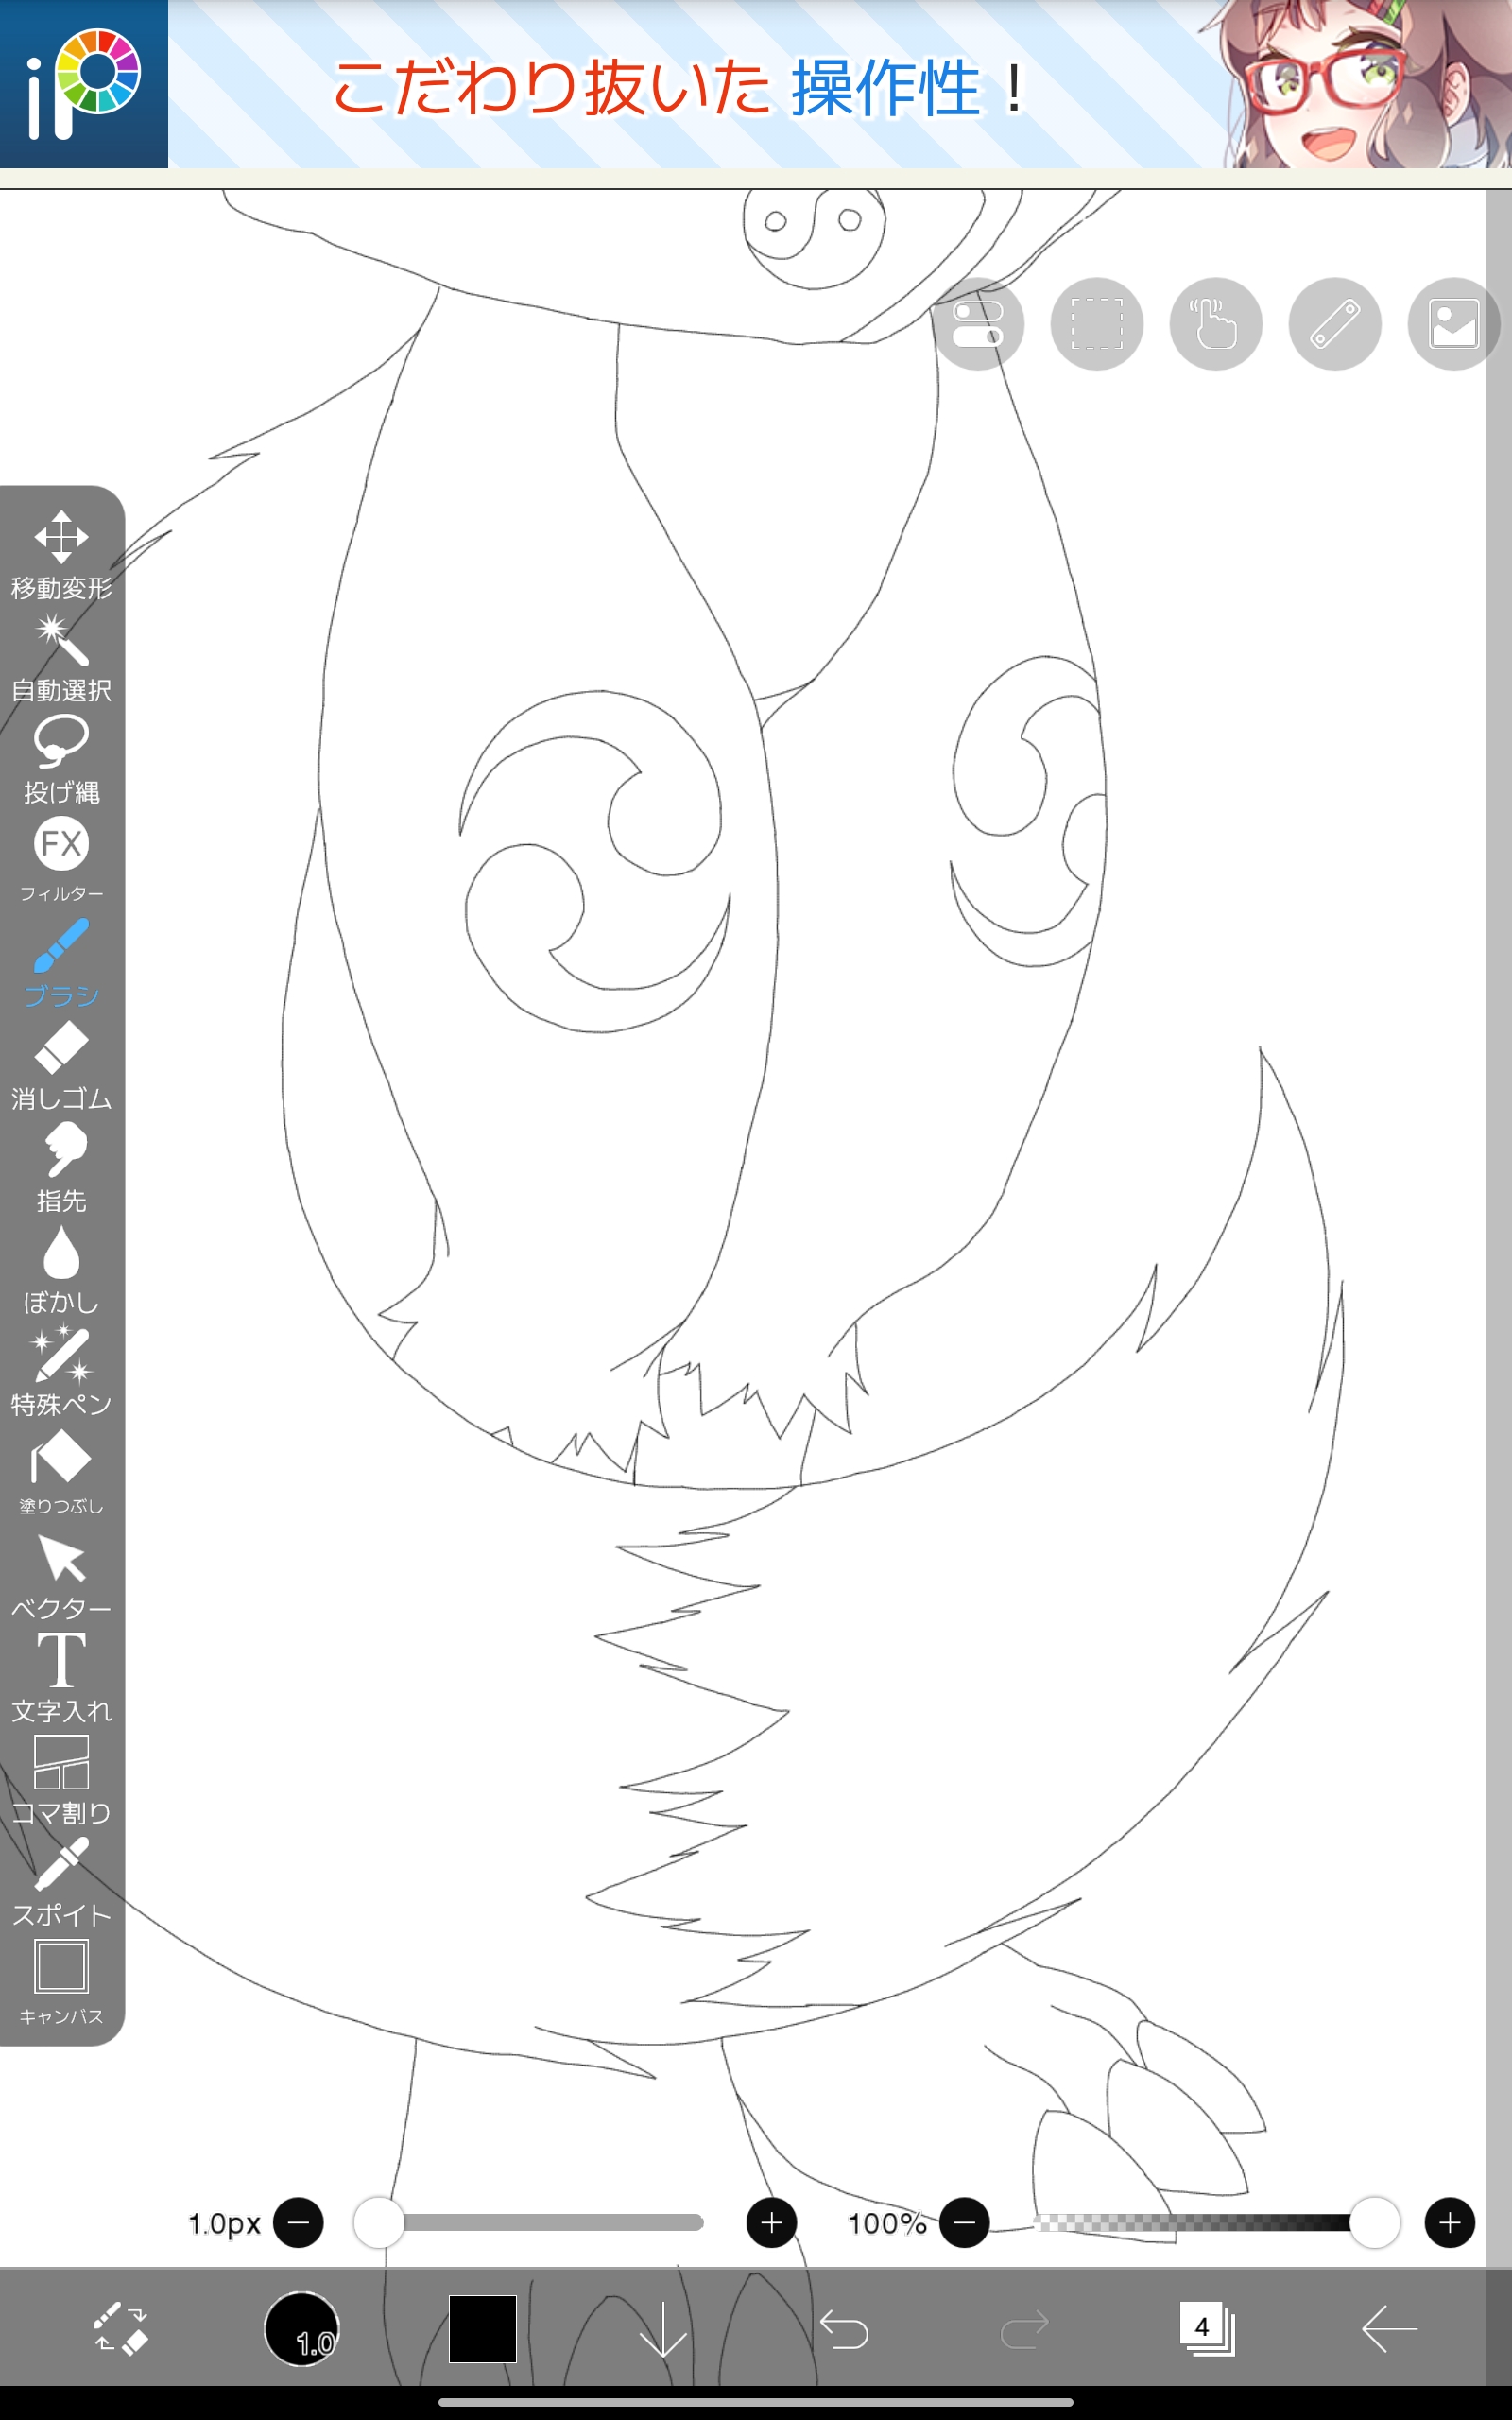The image size is (1512, 2420).
Task: Select the 消しゴム eraser tool
Action: click(61, 1064)
